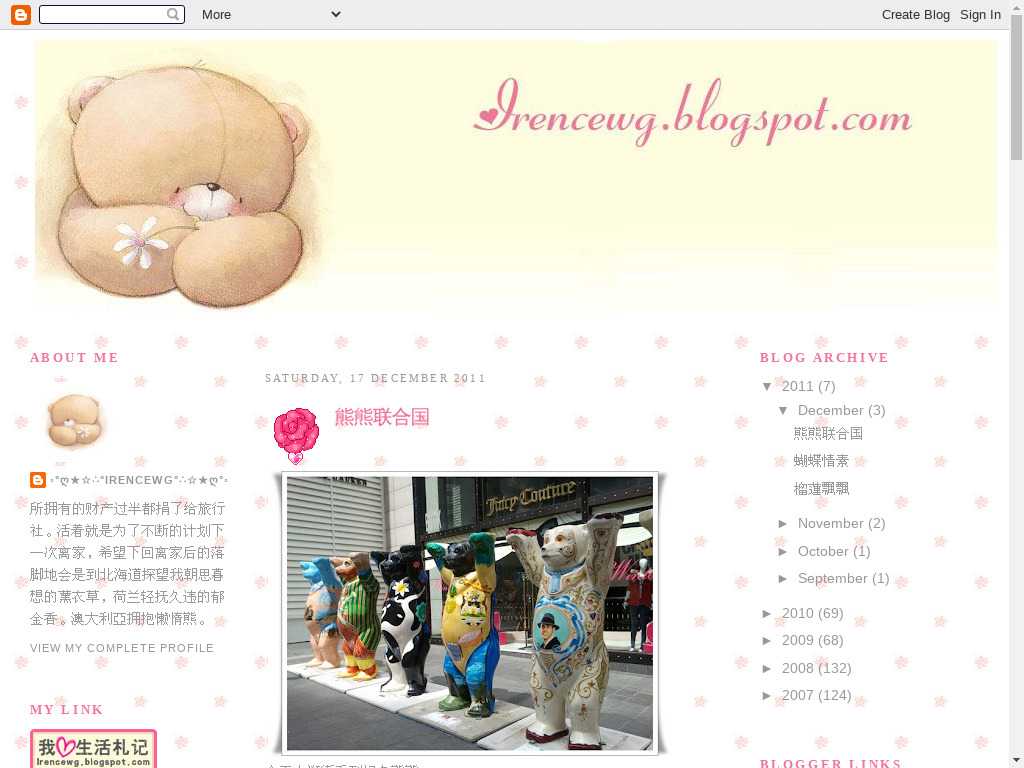Open the October archive link

(823, 552)
